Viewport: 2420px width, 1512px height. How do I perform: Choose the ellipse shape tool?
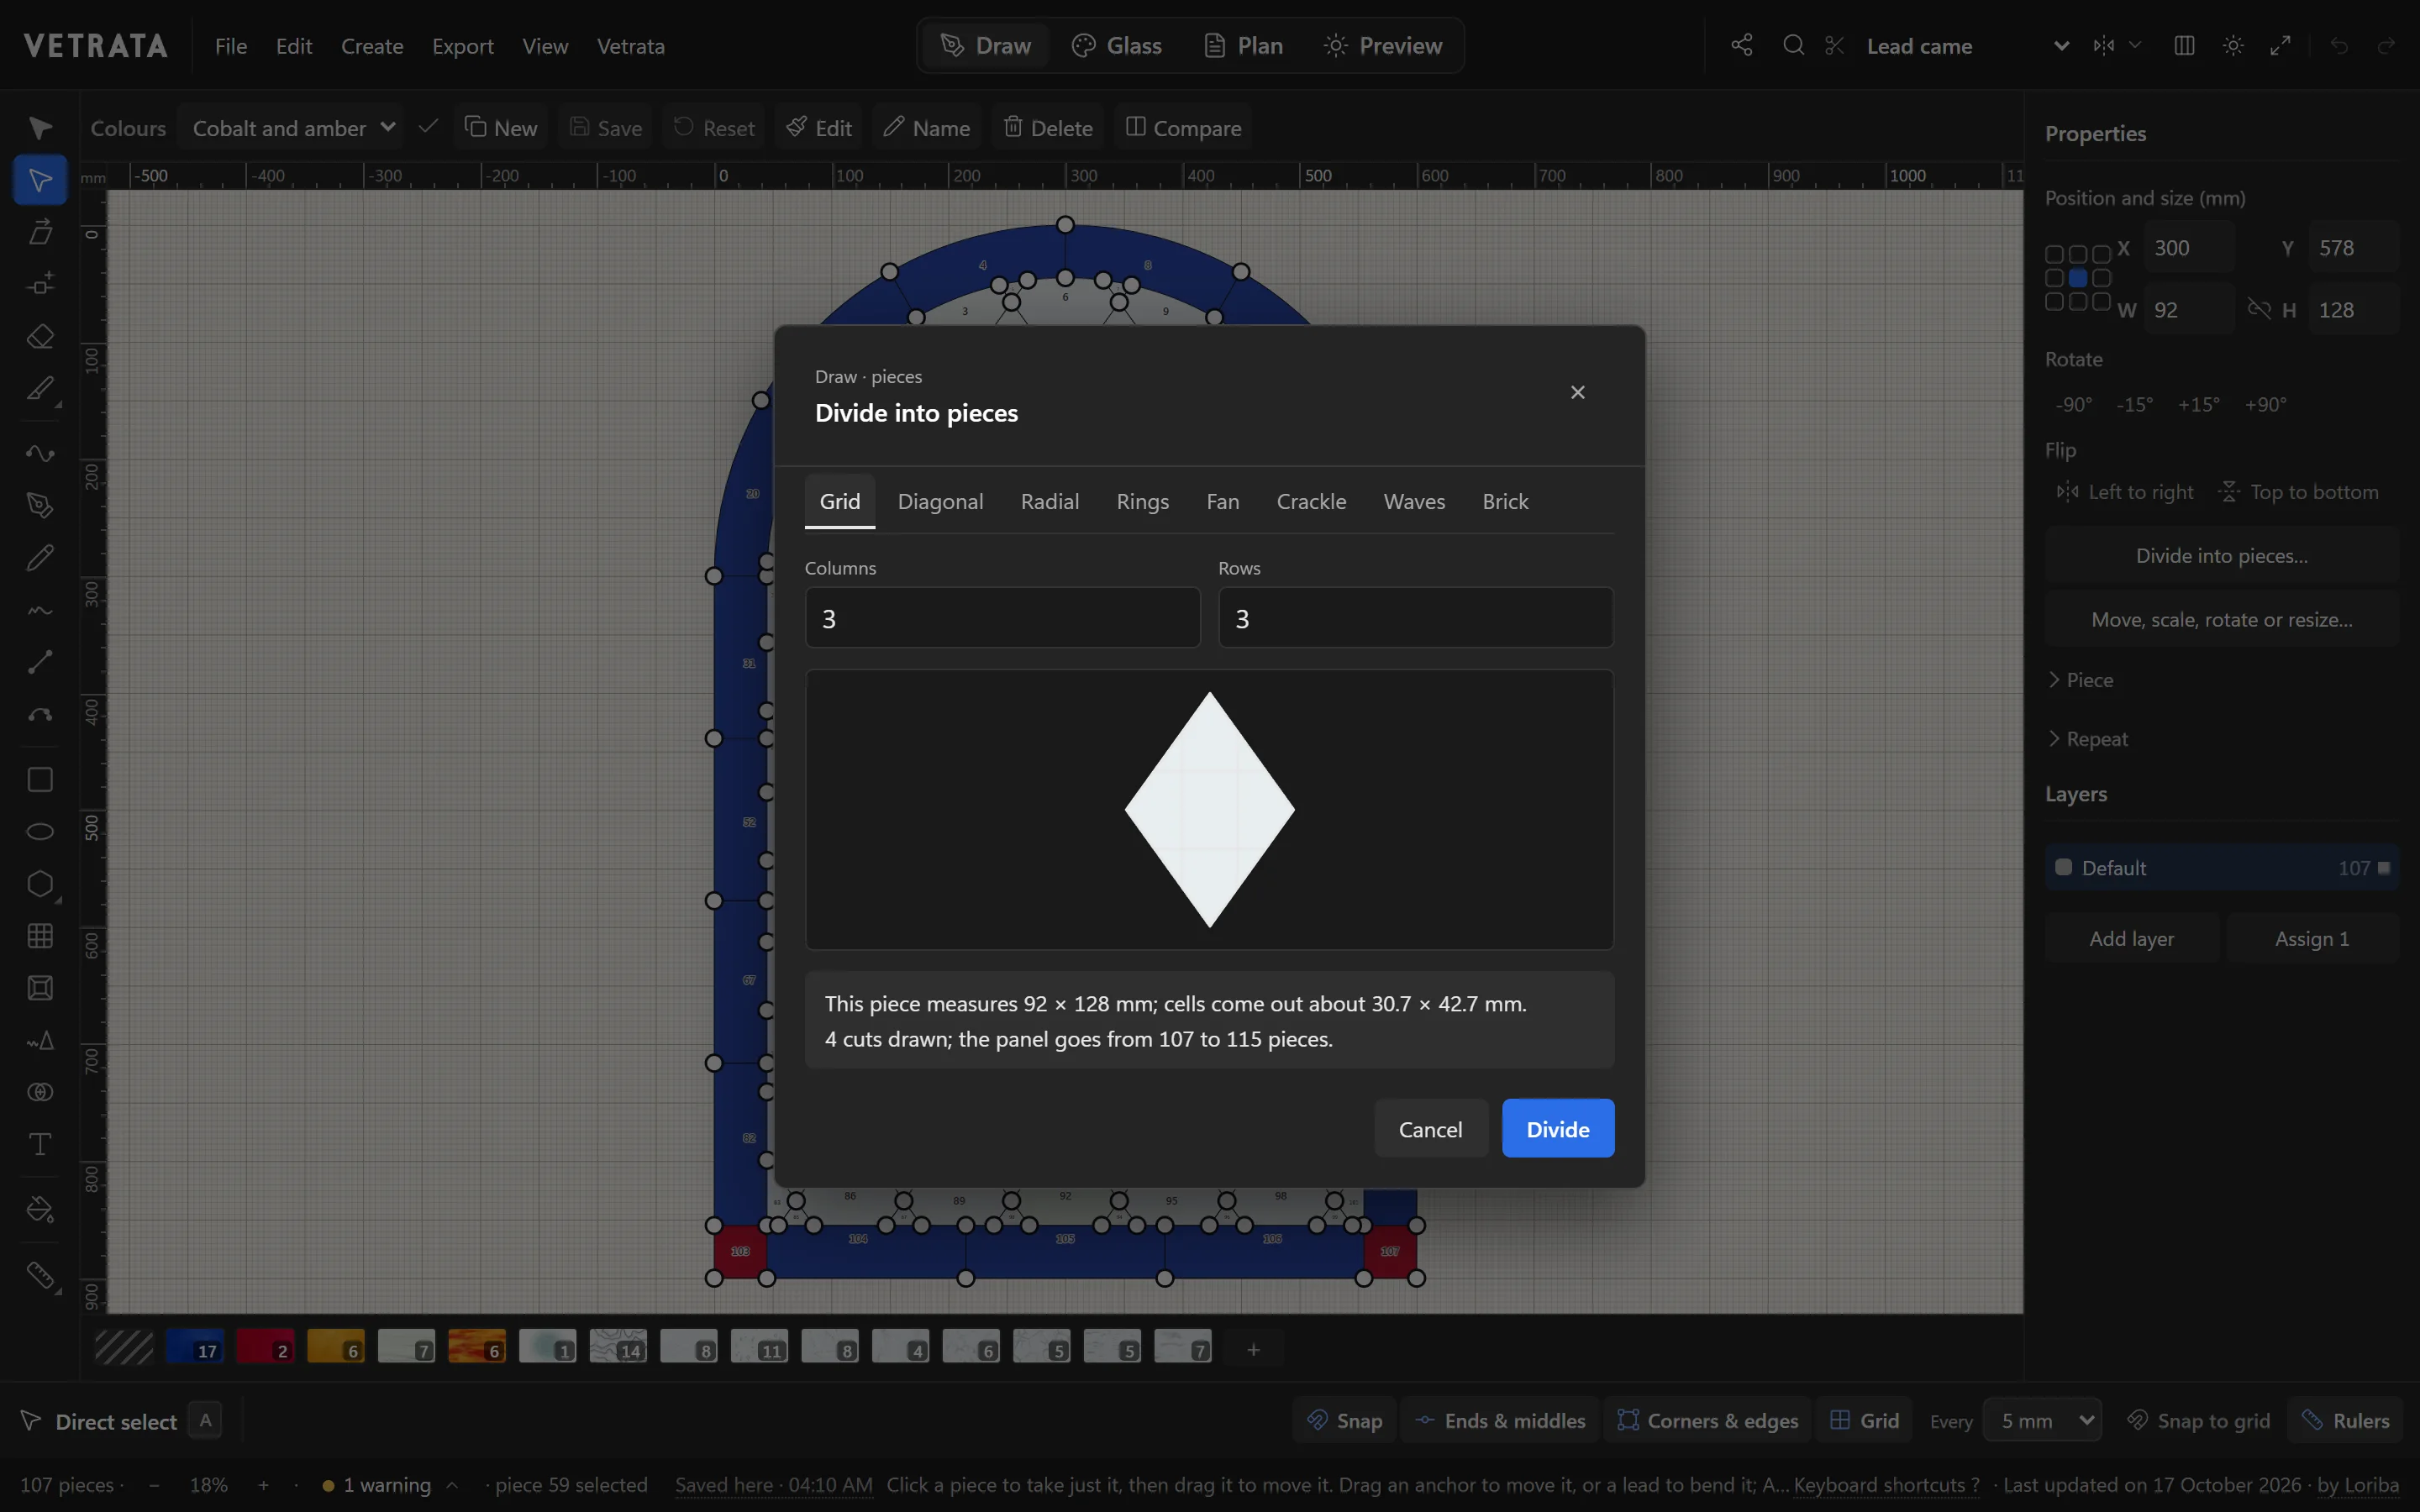(x=40, y=832)
